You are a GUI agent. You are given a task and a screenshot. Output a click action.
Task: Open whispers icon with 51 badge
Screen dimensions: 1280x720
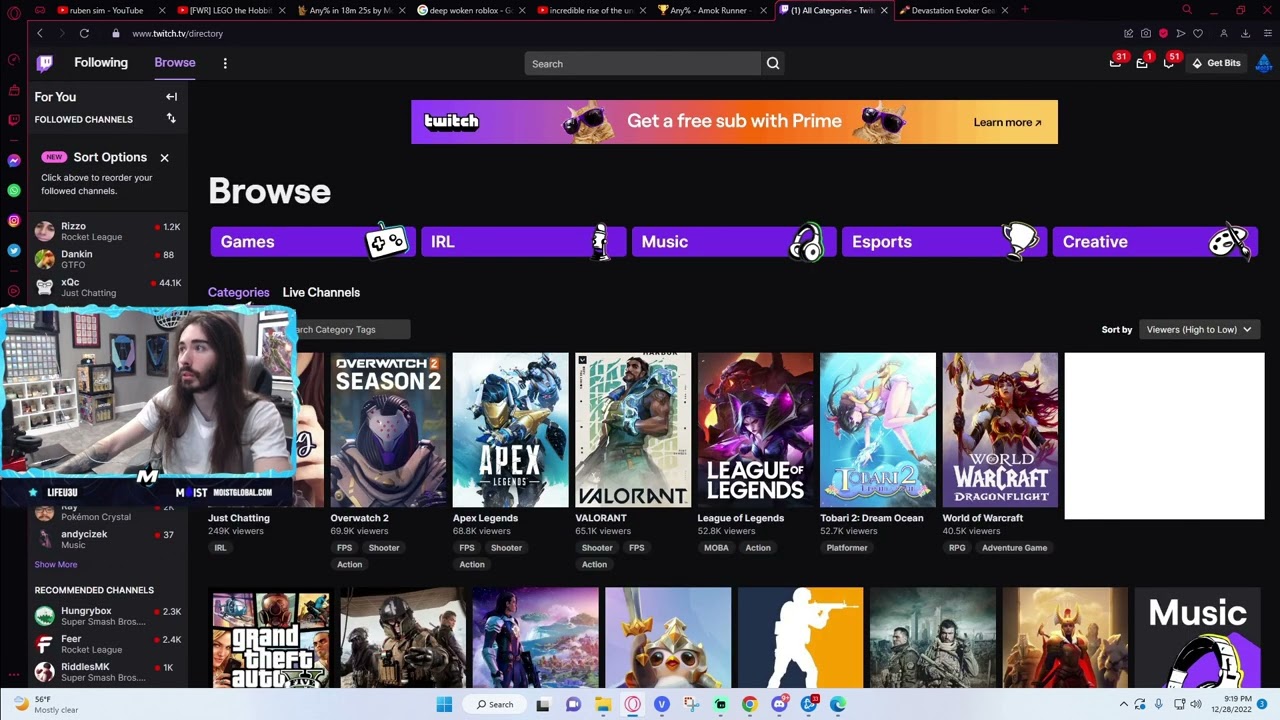pos(1169,62)
